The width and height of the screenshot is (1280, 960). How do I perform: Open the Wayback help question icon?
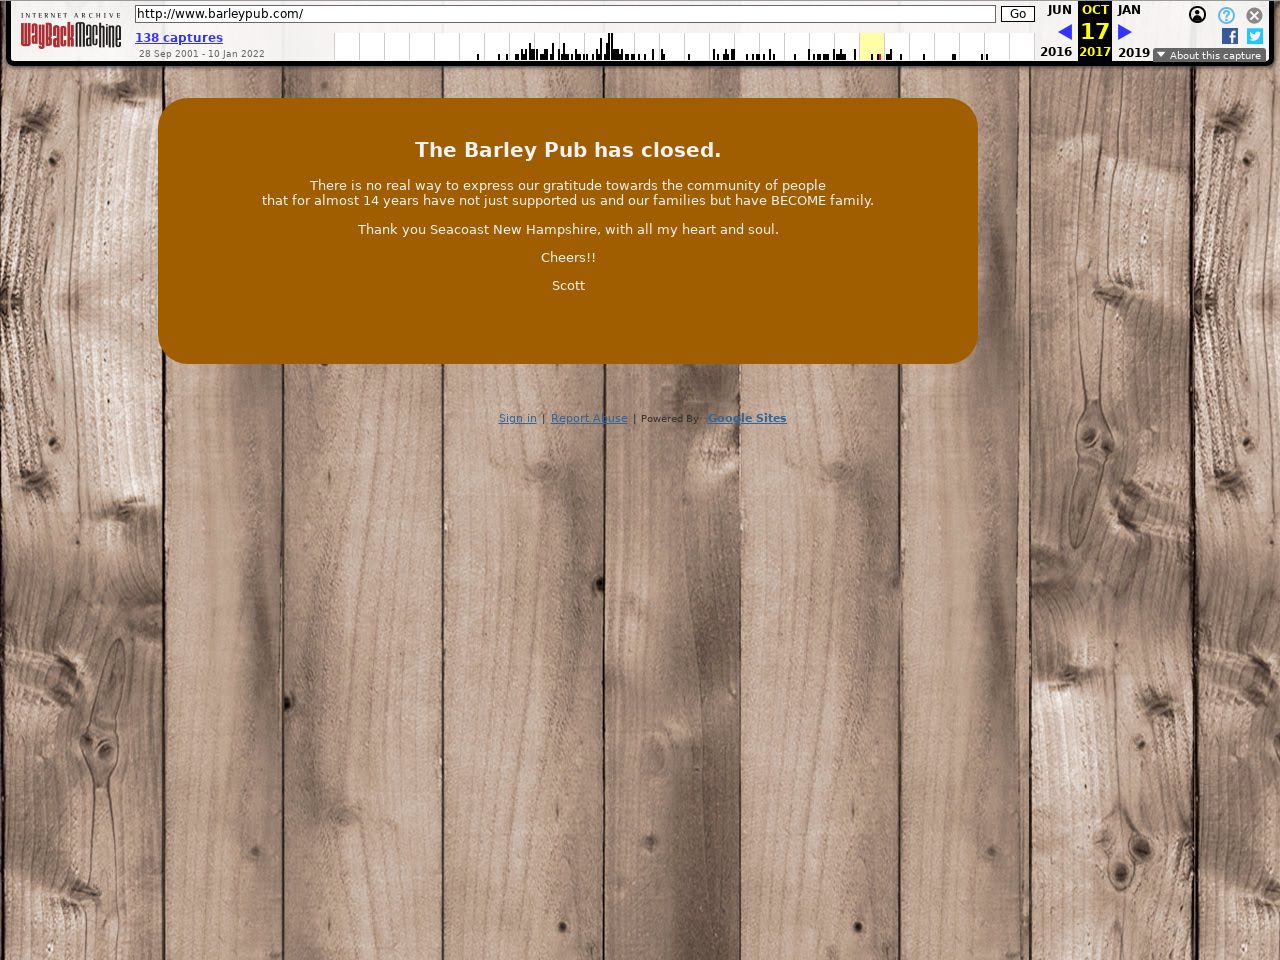tap(1226, 15)
